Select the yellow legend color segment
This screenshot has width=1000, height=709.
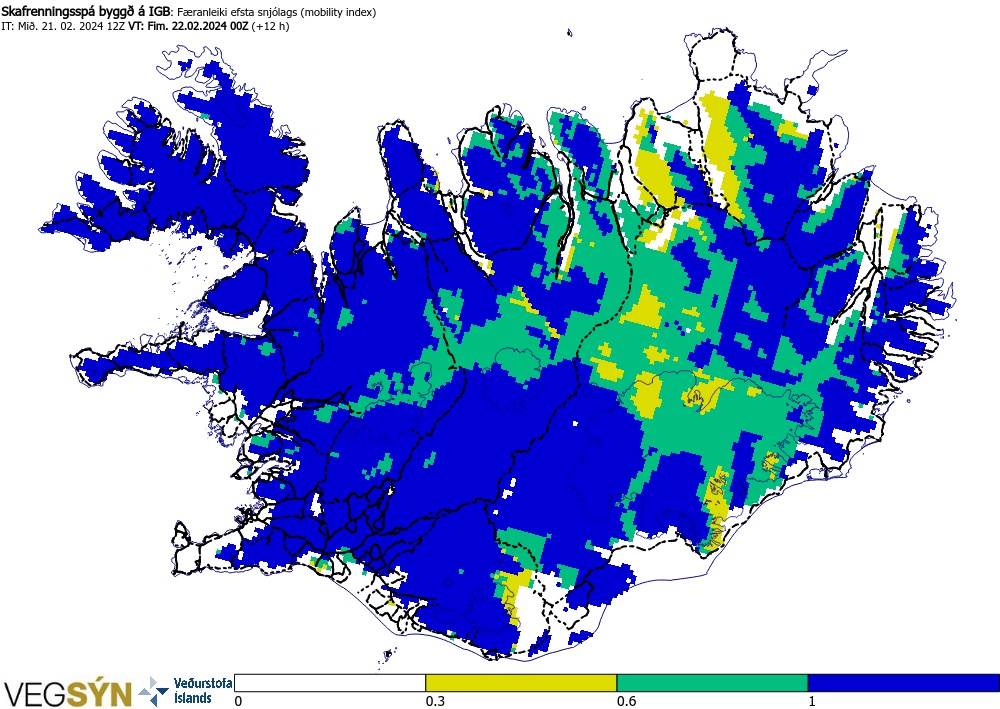coord(521,683)
